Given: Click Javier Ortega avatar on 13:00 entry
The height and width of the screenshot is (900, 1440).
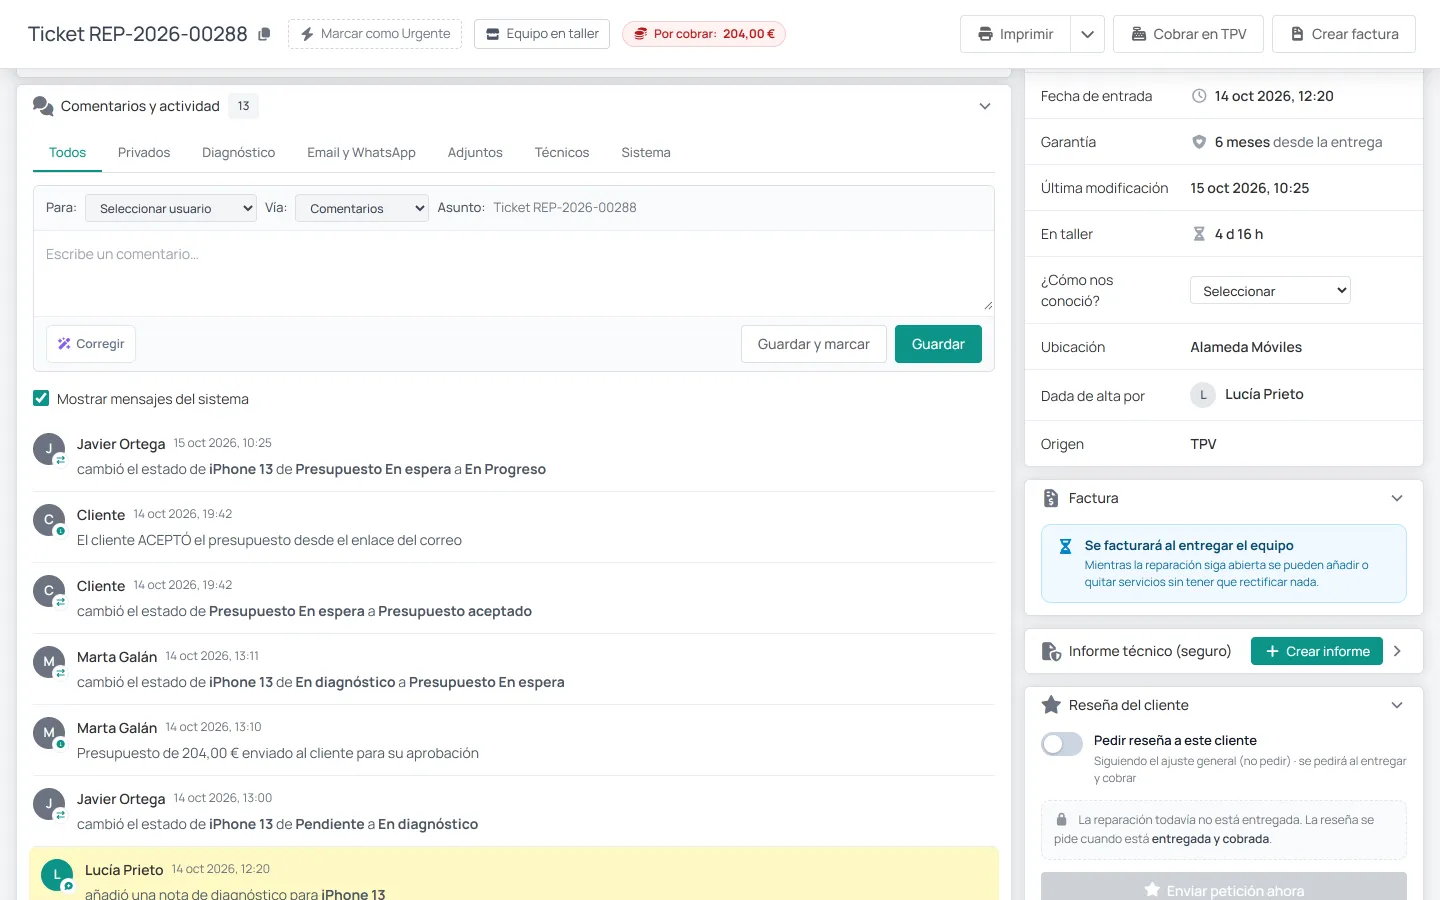Looking at the screenshot, I should click(49, 804).
